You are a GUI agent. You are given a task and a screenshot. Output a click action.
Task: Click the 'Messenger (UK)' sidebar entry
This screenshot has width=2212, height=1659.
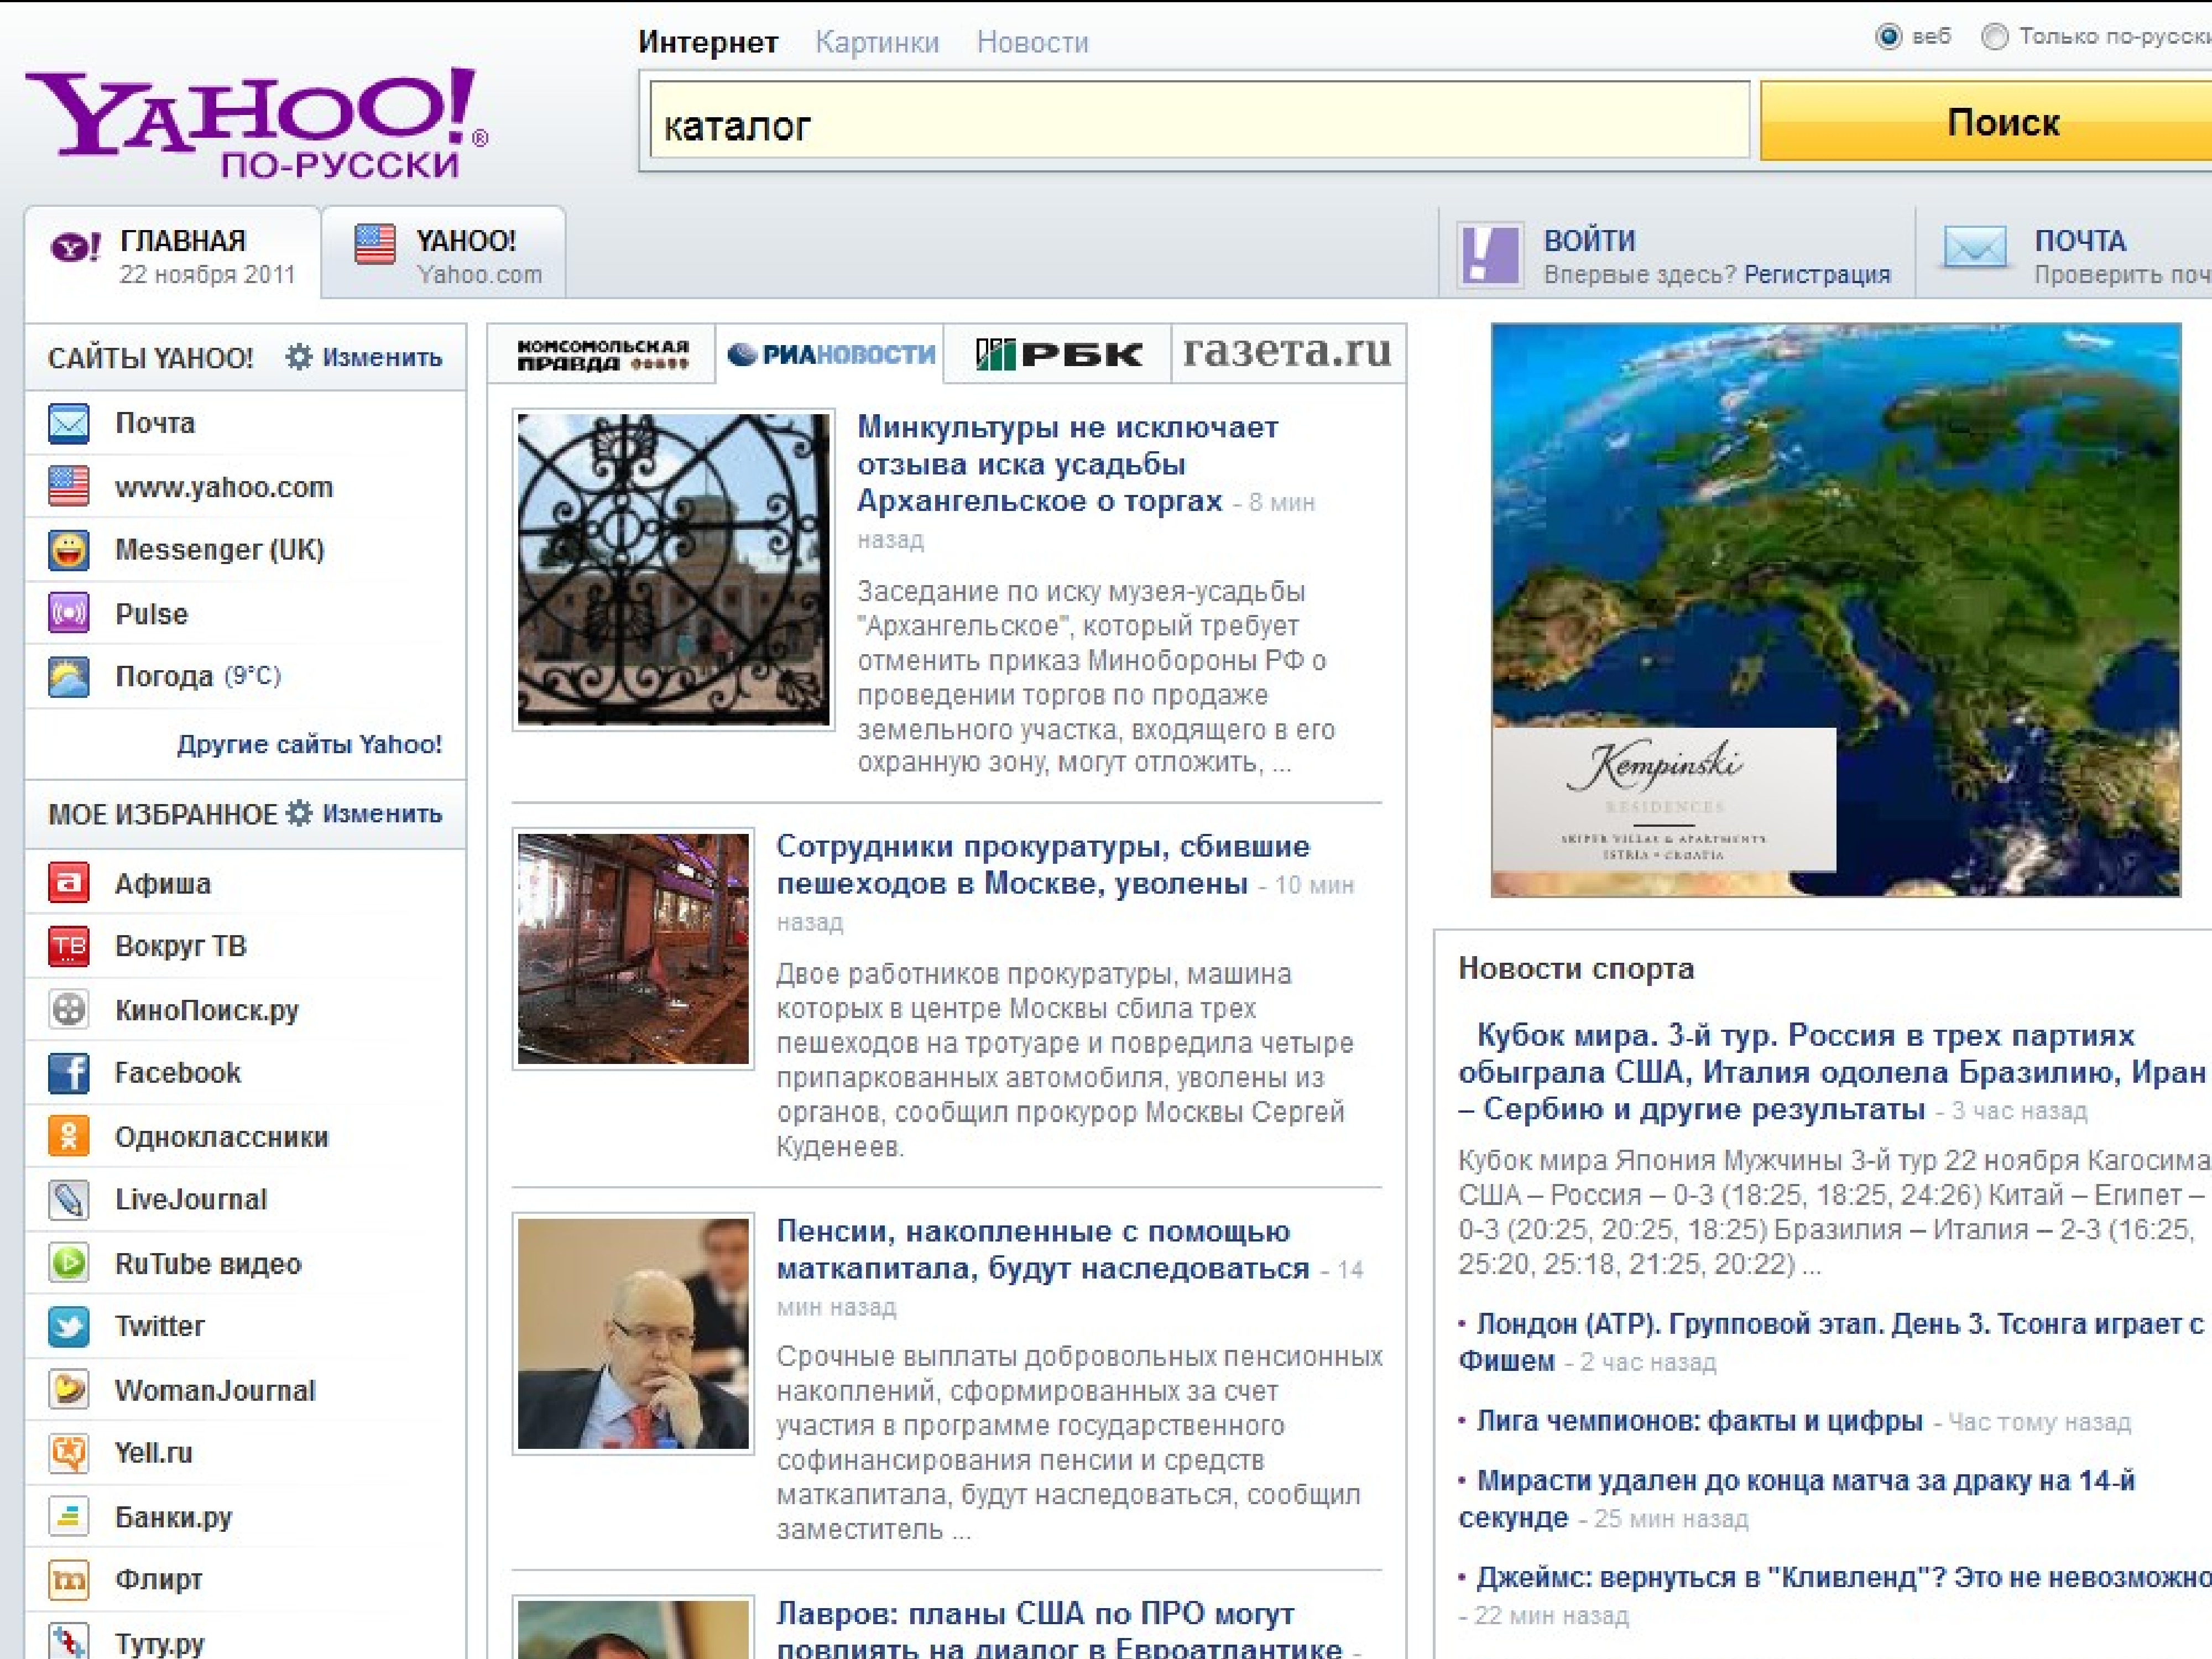pyautogui.click(x=245, y=550)
